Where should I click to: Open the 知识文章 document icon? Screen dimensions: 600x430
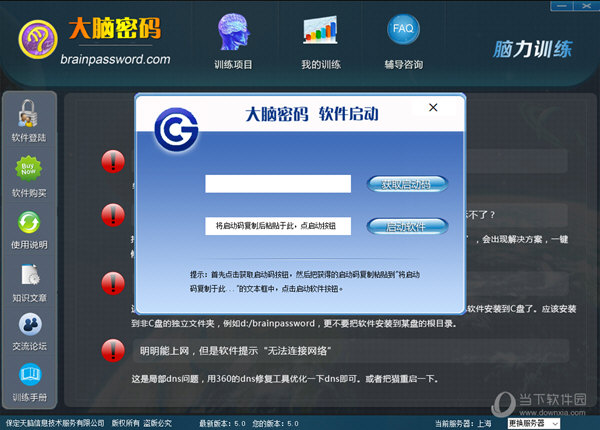[x=30, y=274]
